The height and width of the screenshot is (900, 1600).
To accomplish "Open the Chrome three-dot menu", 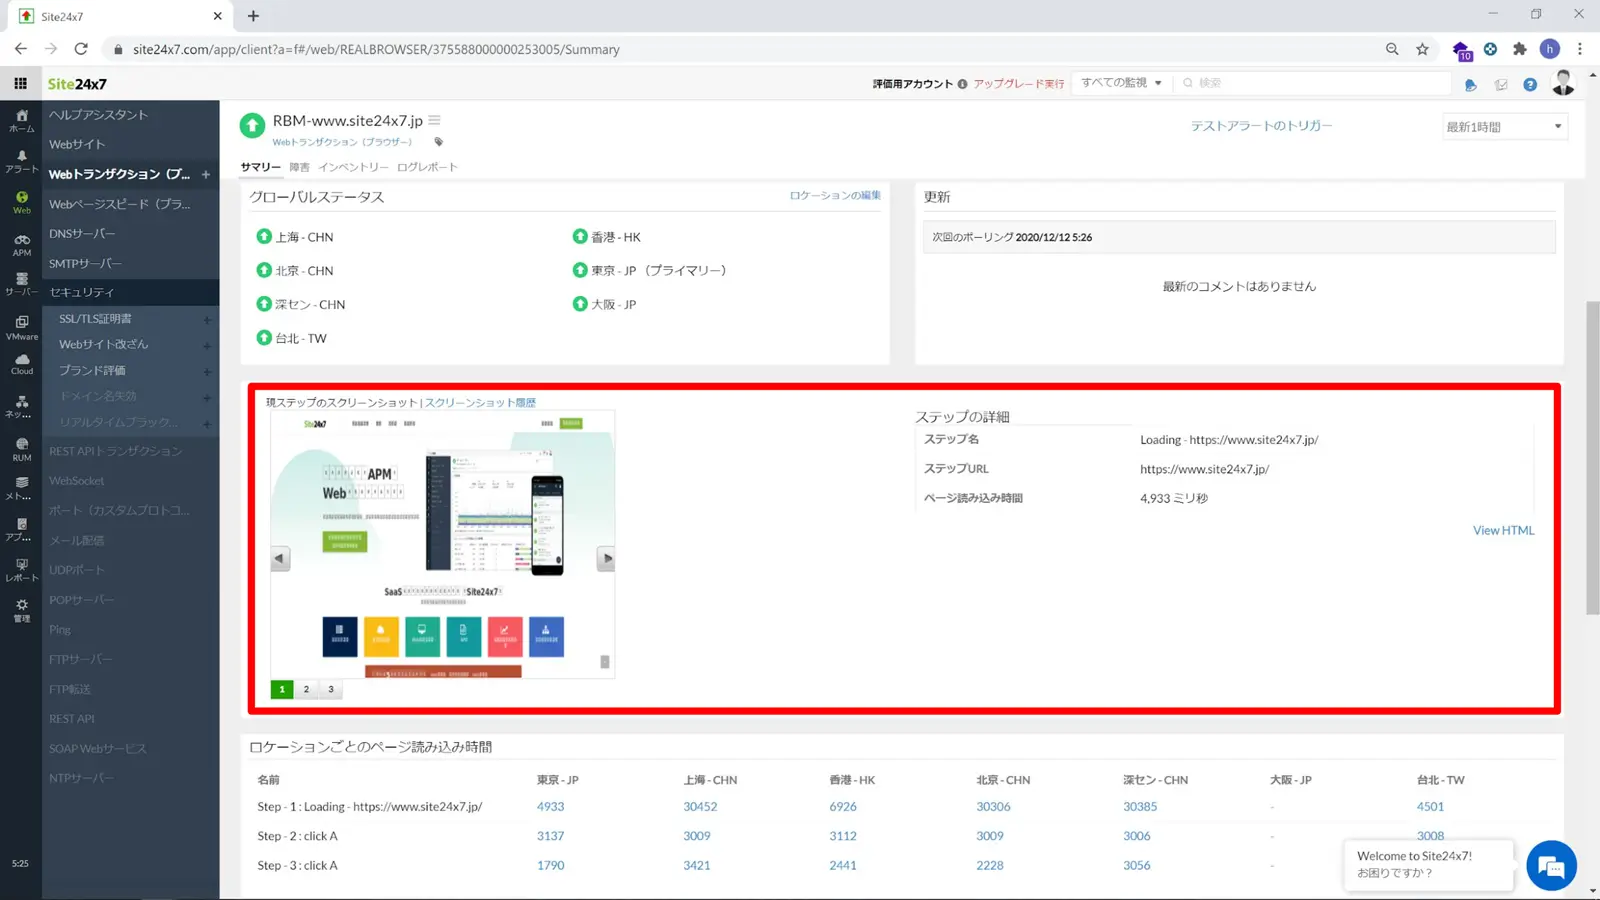I will tap(1580, 49).
